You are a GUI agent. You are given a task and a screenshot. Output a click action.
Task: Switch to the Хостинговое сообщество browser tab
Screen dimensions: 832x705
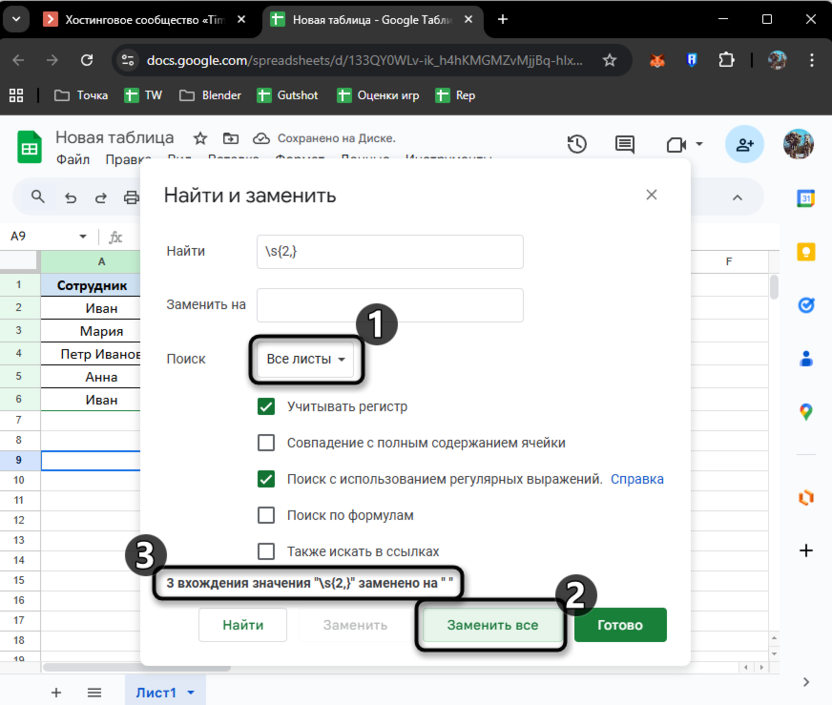(142, 19)
